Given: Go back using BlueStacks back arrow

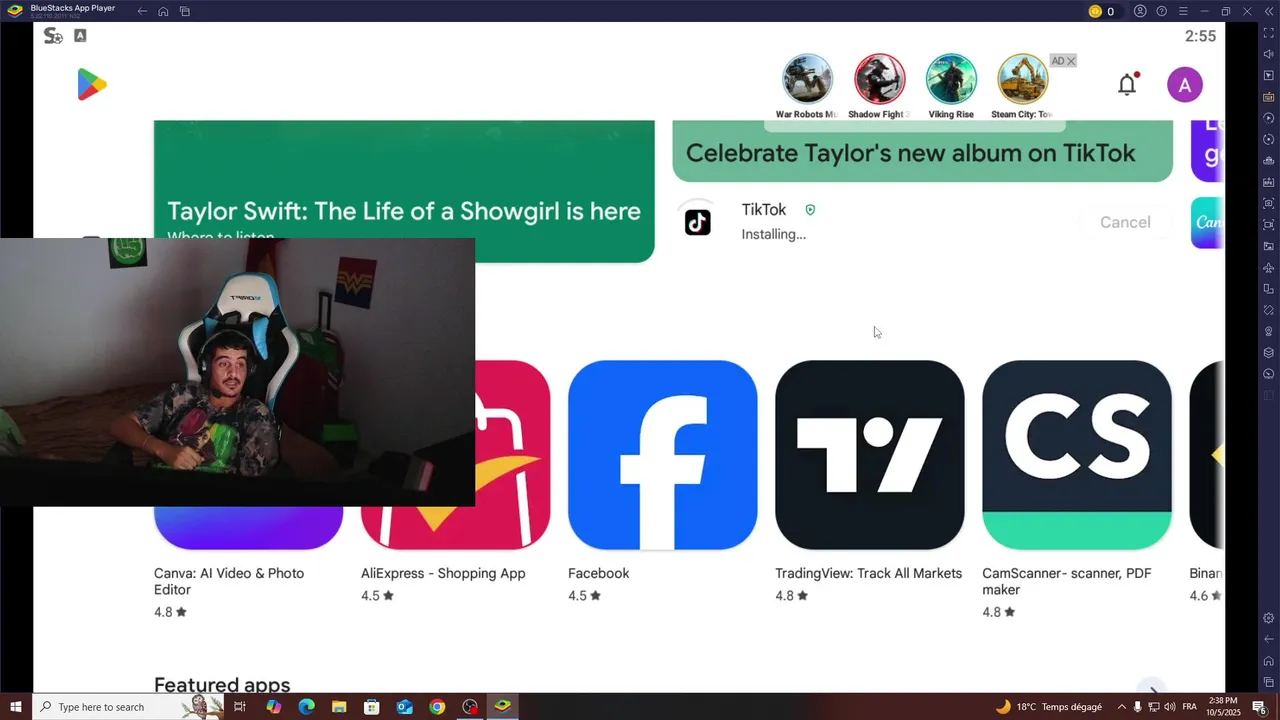Looking at the screenshot, I should click(x=142, y=11).
